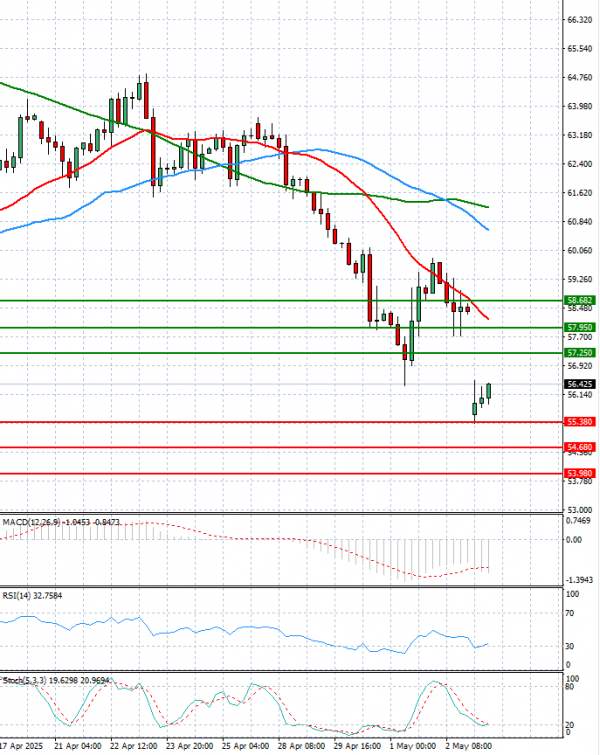This screenshot has height=755, width=600.
Task: Click the 60.060 price axis value
Action: coord(580,250)
